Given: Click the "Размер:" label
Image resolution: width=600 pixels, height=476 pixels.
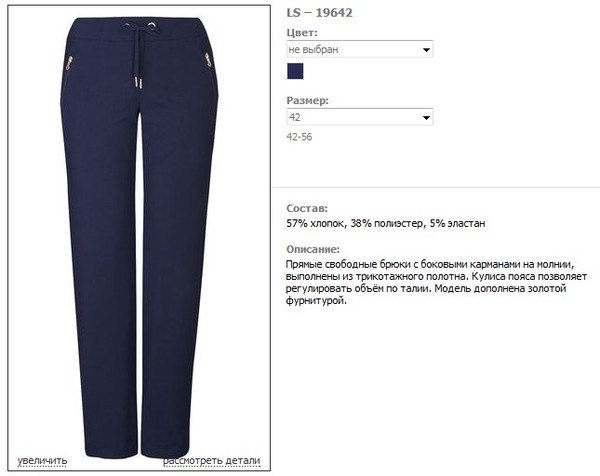Looking at the screenshot, I should [308, 101].
